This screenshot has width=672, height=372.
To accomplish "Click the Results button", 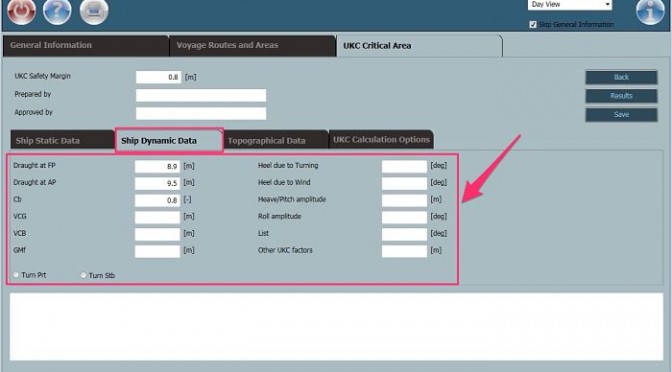I will click(621, 96).
